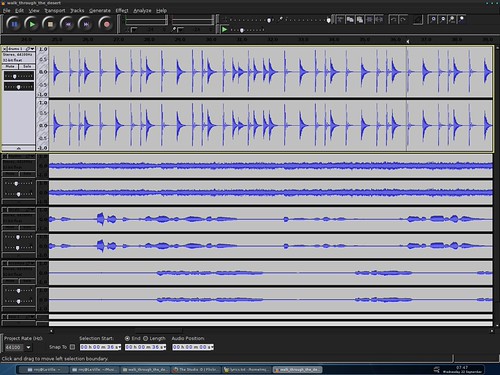Open the Effect menu
The width and height of the screenshot is (500, 375).
(122, 11)
